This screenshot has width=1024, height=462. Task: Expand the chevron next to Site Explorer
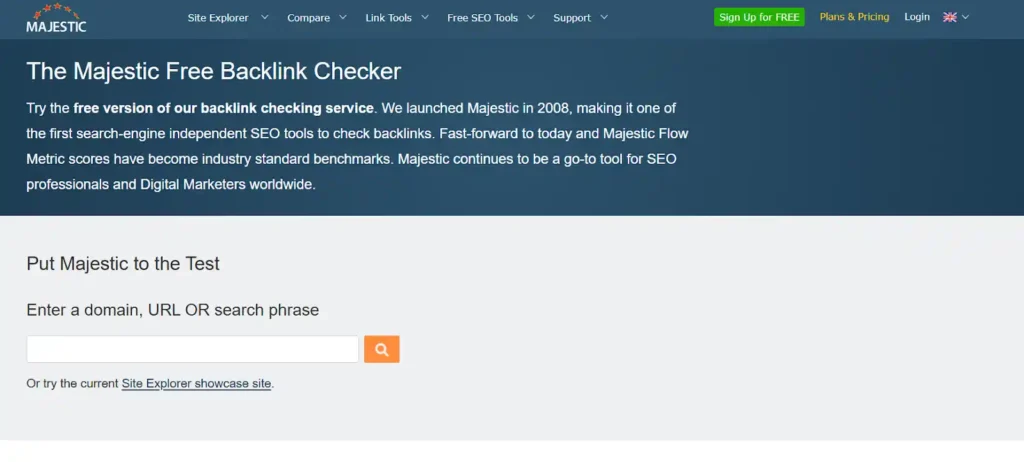point(264,18)
